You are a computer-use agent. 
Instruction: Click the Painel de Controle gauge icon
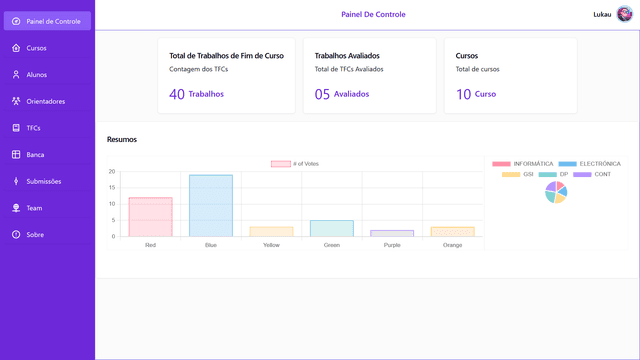(16, 21)
